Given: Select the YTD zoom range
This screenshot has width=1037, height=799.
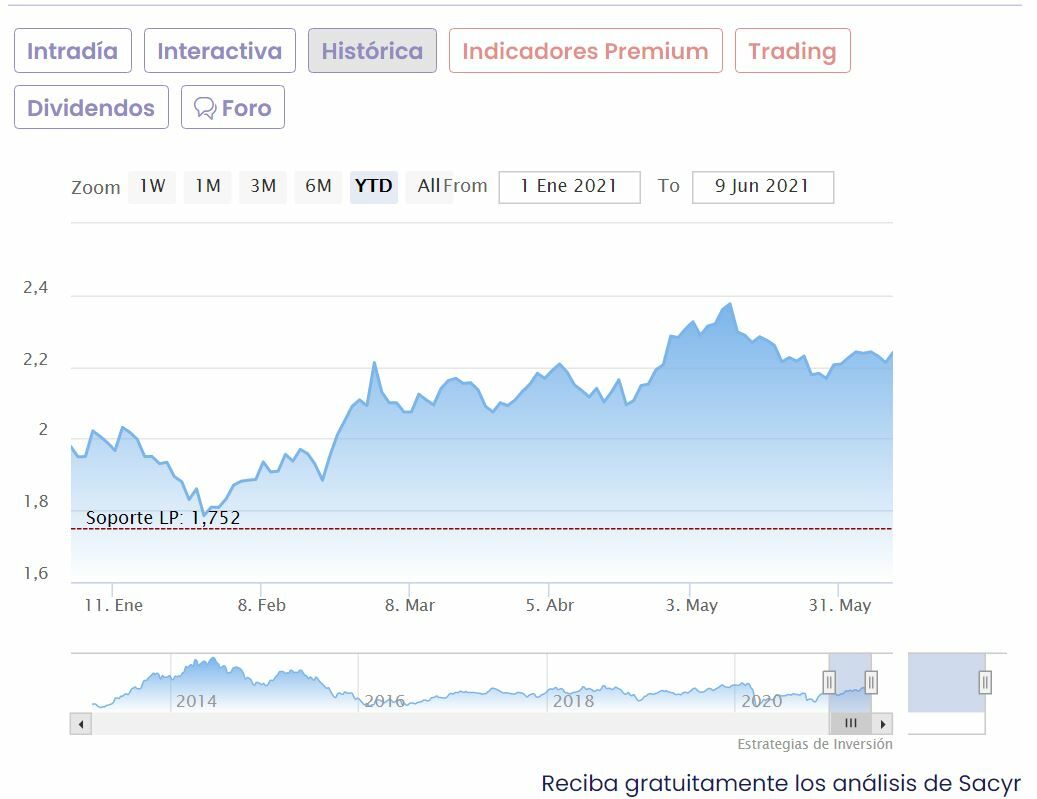Looking at the screenshot, I should tap(374, 186).
